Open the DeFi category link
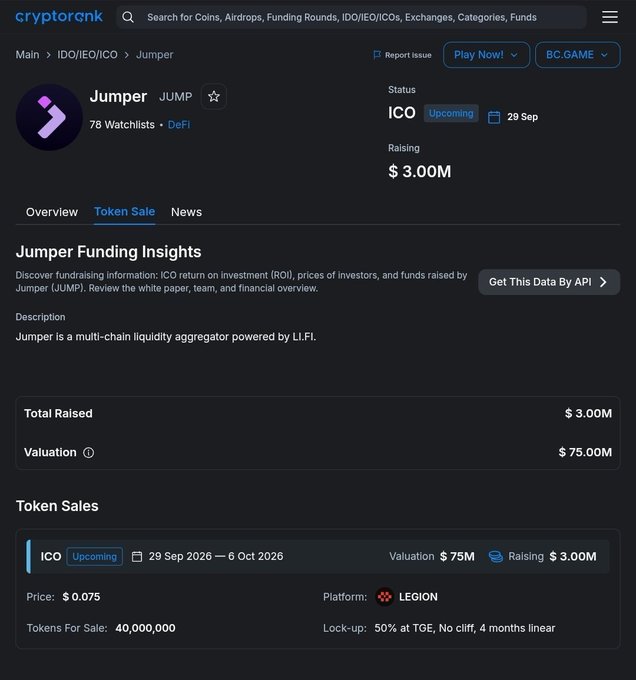 point(179,124)
